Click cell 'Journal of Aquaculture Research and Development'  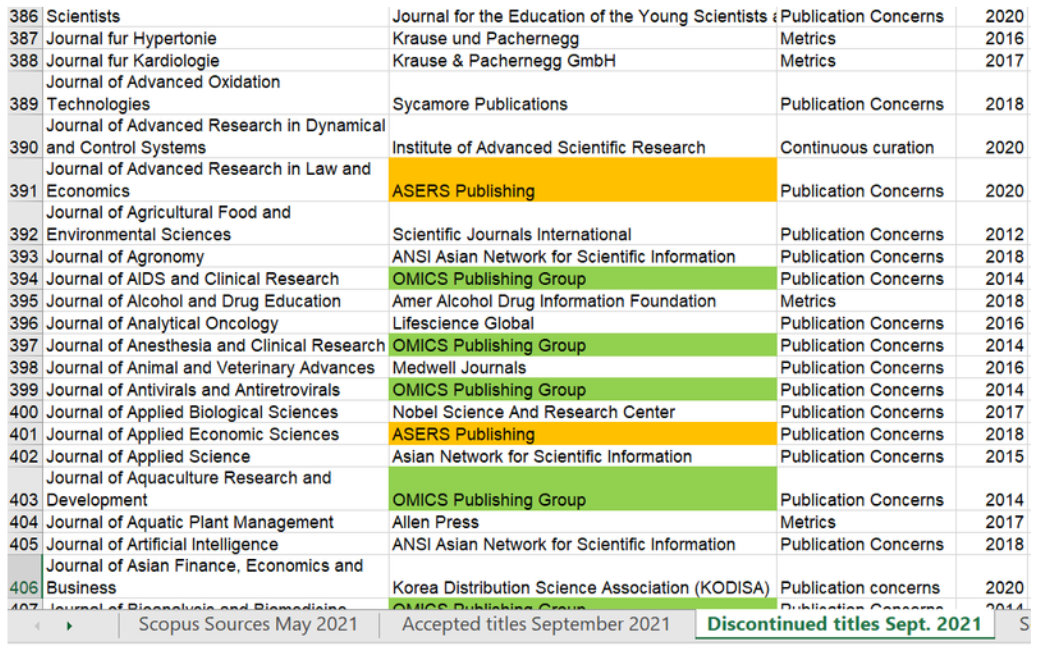pyautogui.click(x=216, y=489)
